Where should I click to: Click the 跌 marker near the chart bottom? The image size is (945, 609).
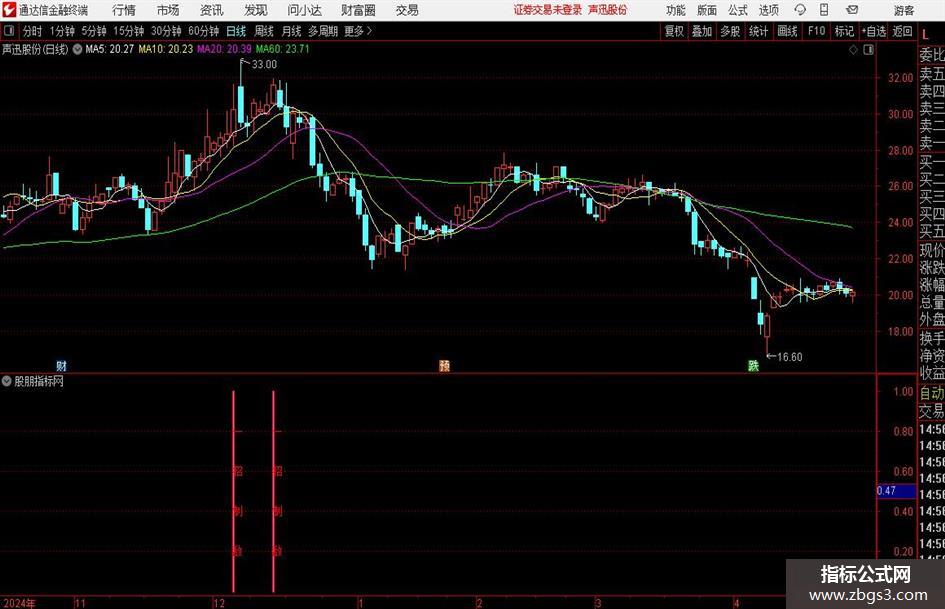pos(753,365)
